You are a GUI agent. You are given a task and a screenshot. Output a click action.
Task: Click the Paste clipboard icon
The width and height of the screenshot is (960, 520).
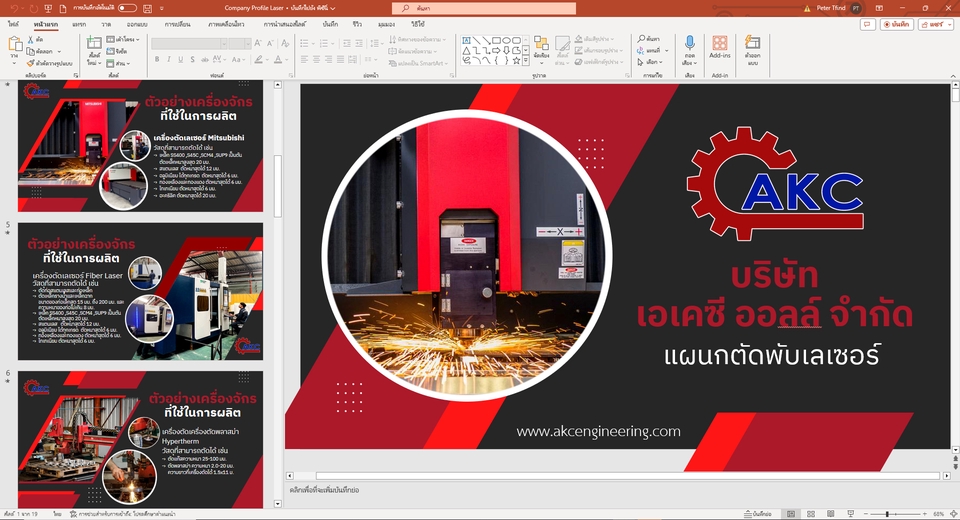click(15, 44)
